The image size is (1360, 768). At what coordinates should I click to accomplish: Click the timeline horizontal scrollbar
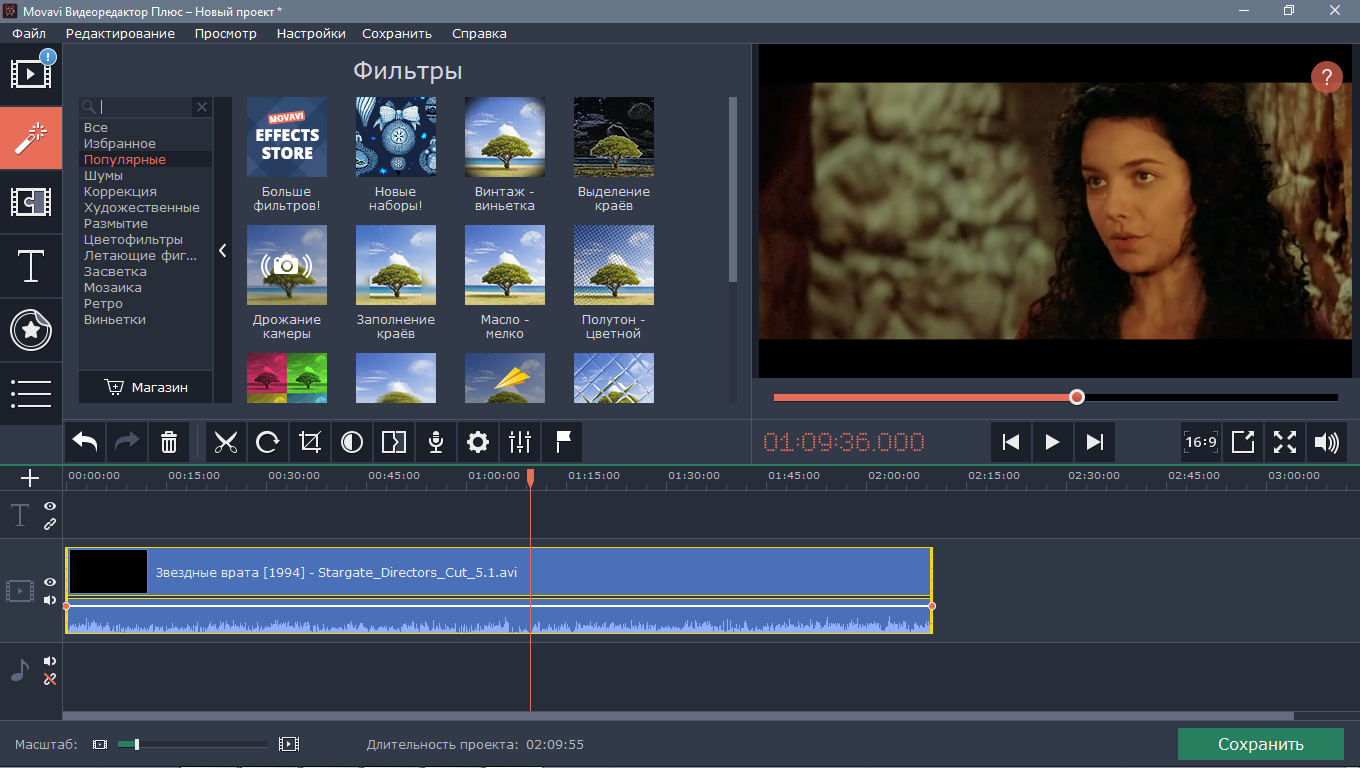pyautogui.click(x=678, y=716)
